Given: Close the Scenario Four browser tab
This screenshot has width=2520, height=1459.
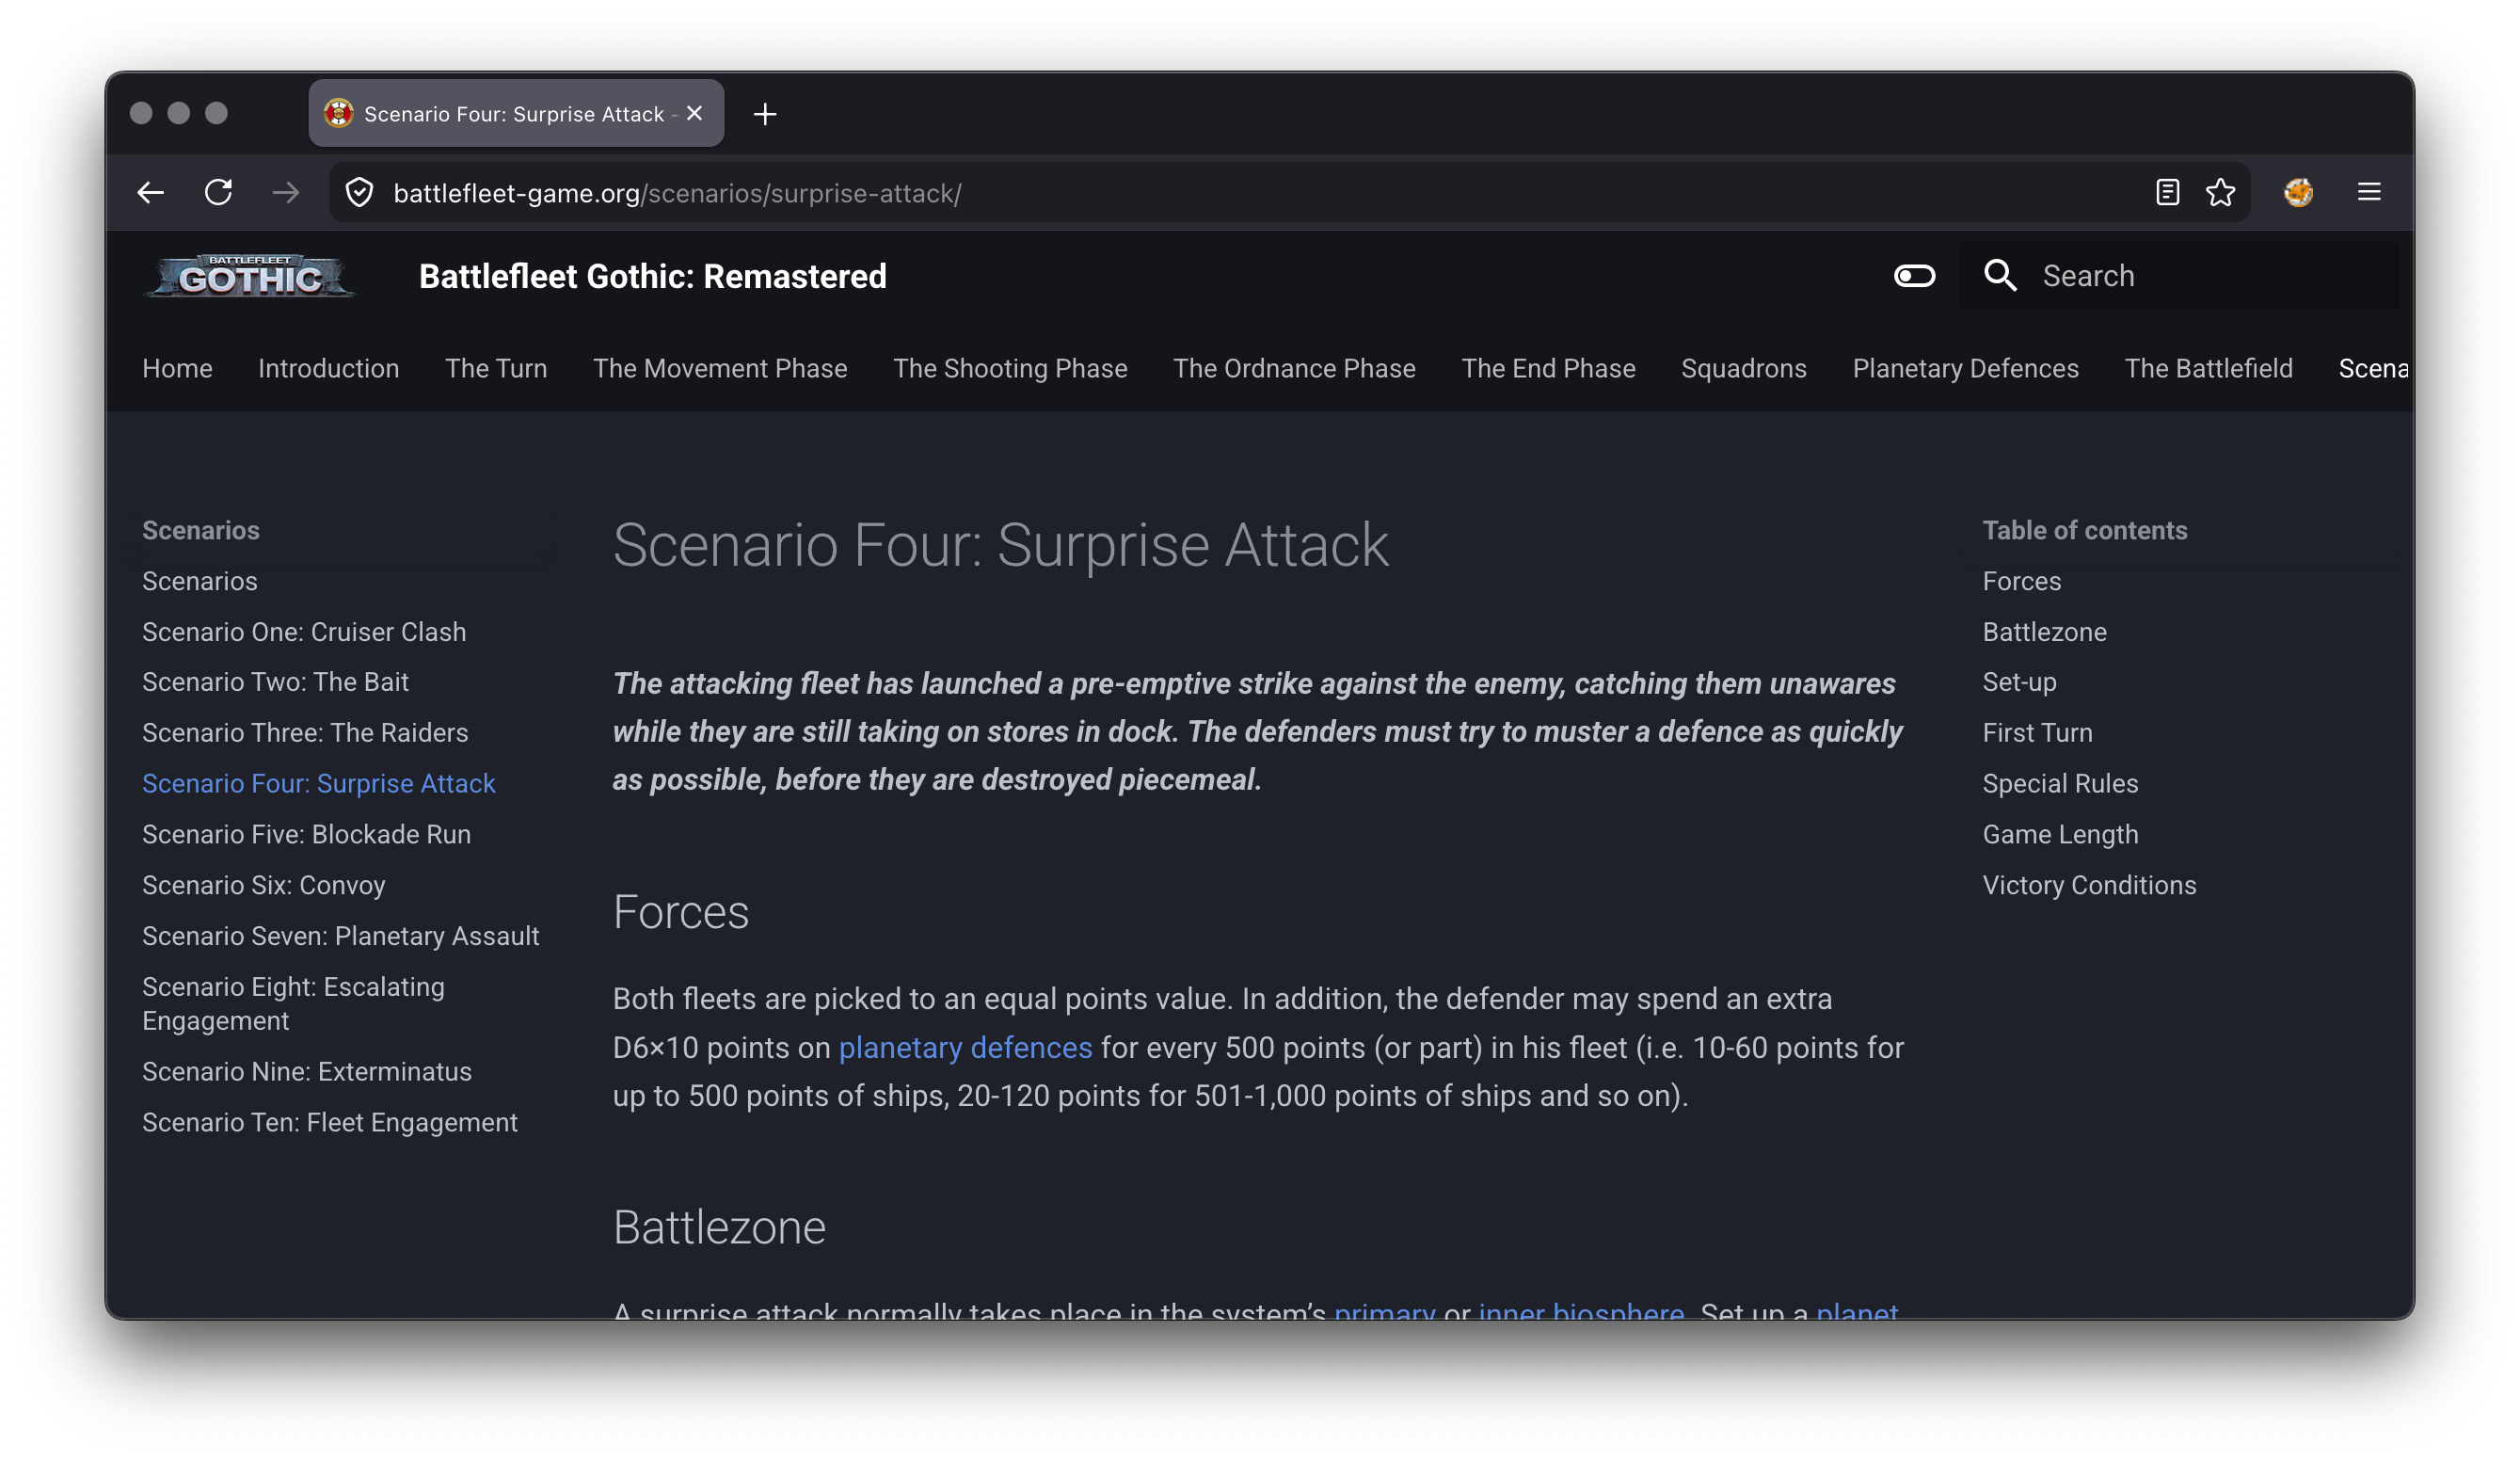Looking at the screenshot, I should click(695, 114).
